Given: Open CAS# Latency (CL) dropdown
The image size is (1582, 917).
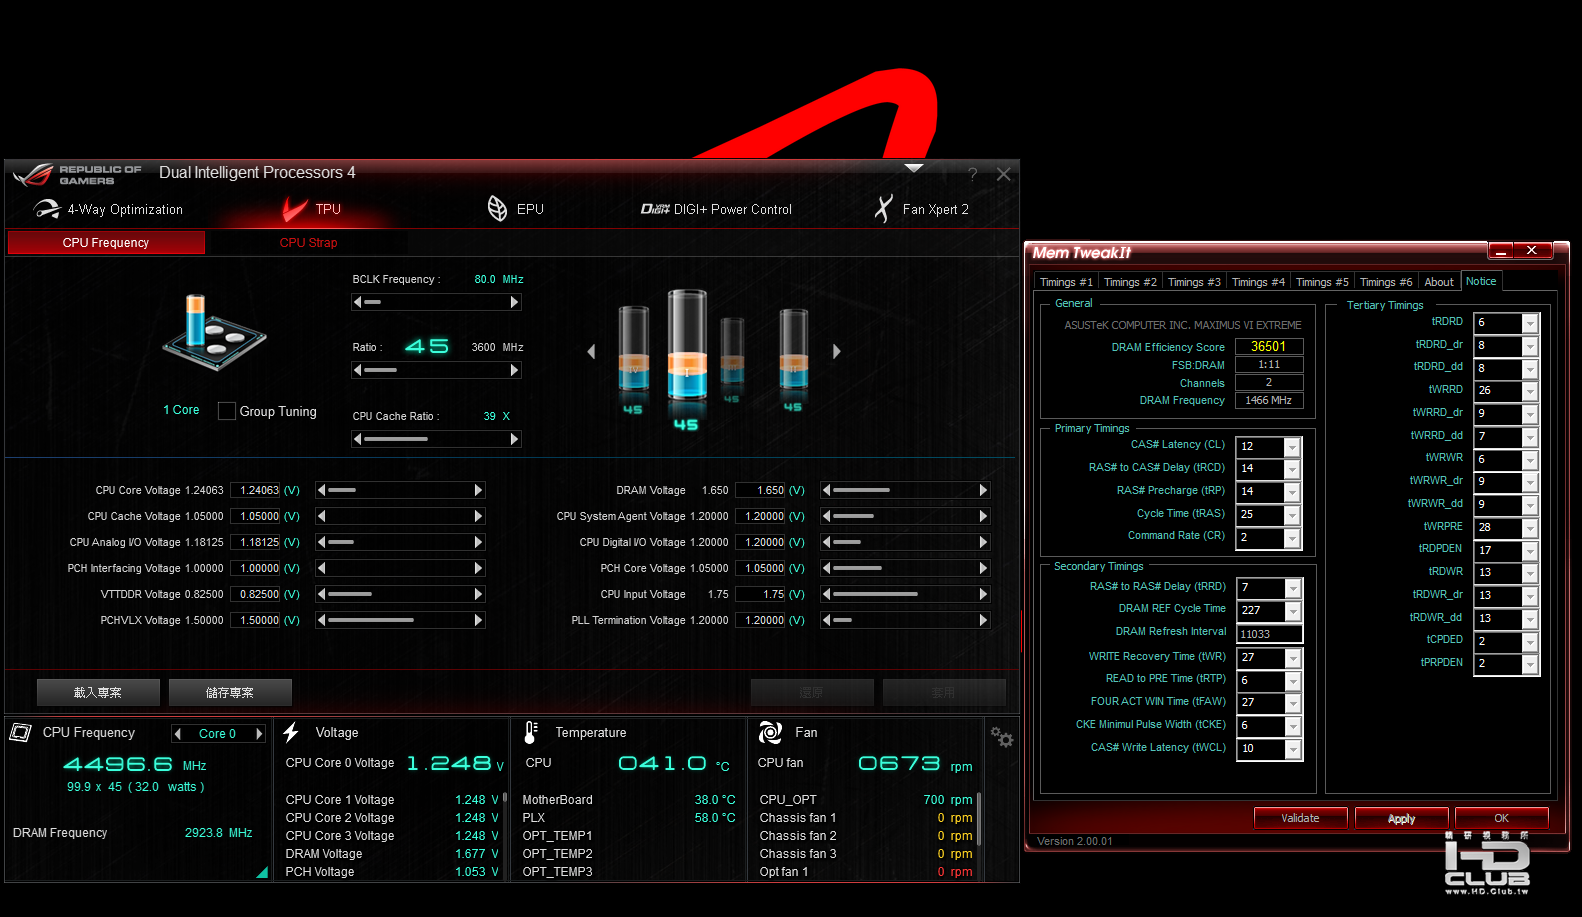Looking at the screenshot, I should (1292, 447).
